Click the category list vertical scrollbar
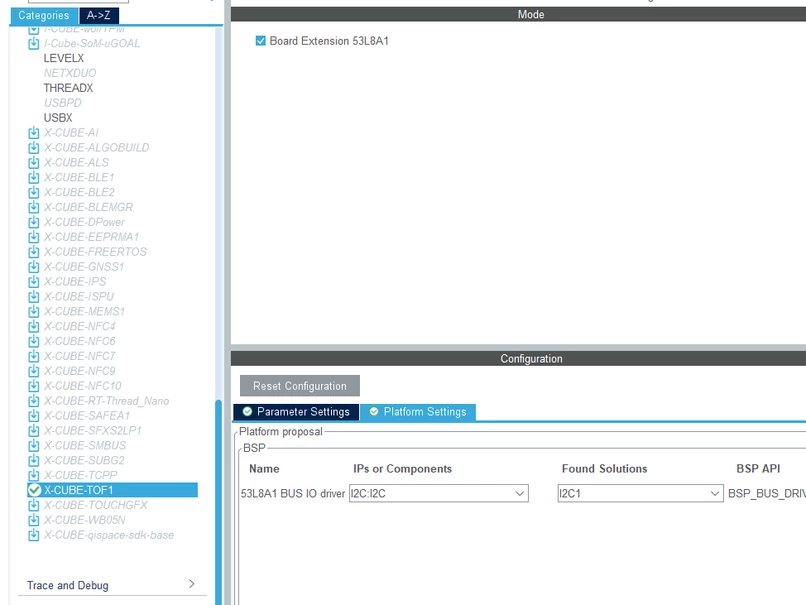The height and width of the screenshot is (605, 806). [218, 501]
